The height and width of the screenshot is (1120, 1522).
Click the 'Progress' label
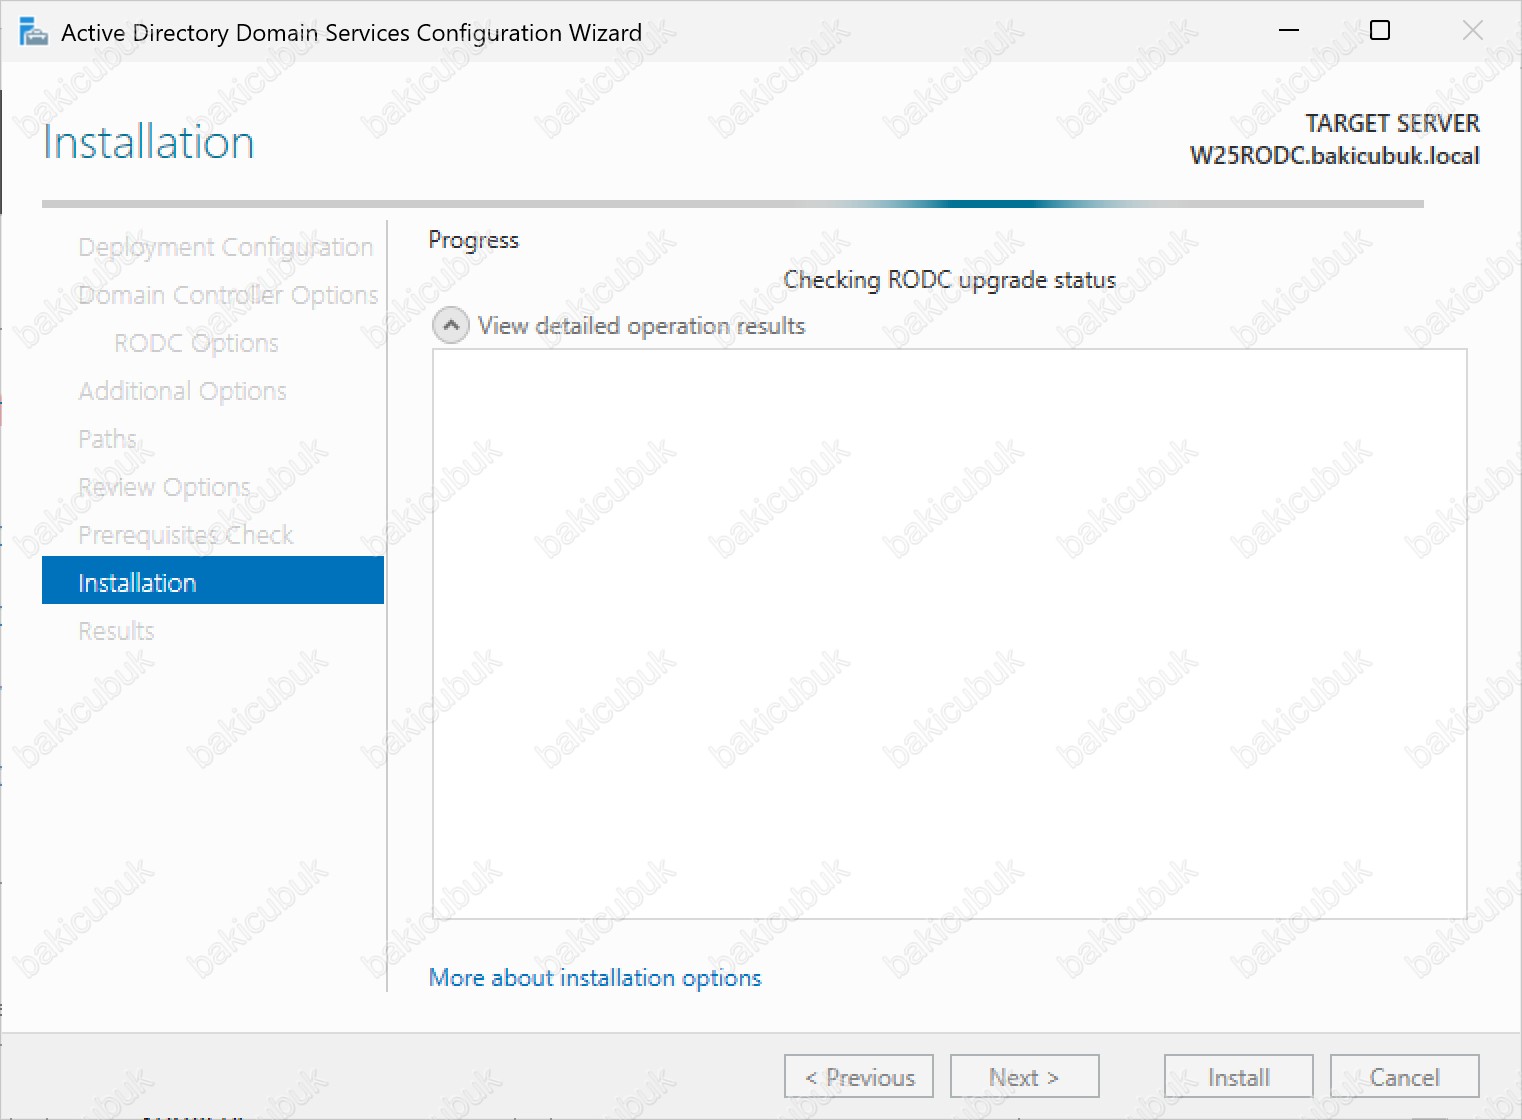pos(474,240)
